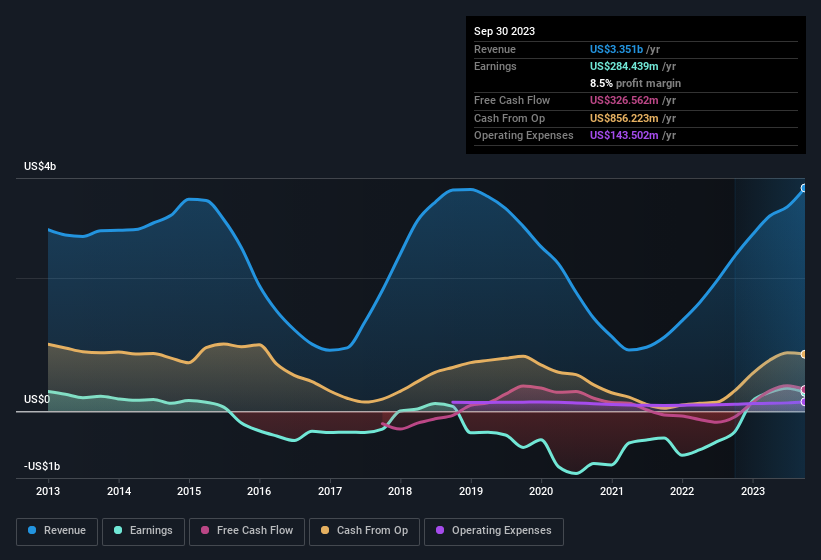Click the US$4b y-axis label
This screenshot has width=821, height=560.
pyautogui.click(x=40, y=166)
